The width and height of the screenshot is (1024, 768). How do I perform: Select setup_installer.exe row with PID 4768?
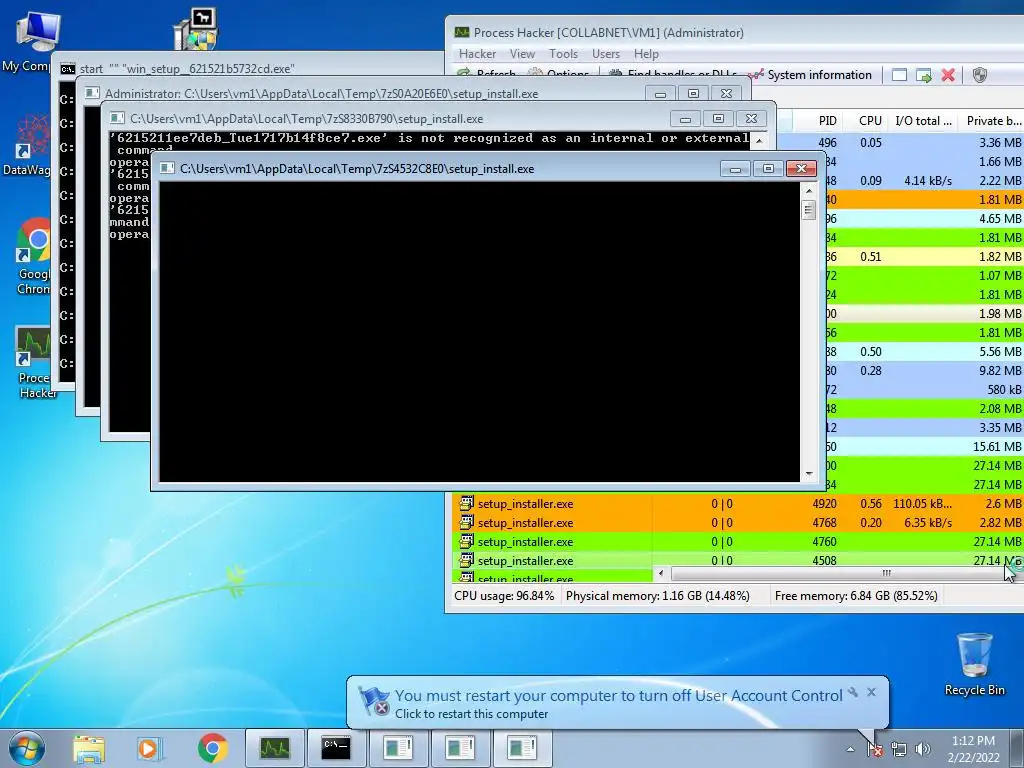[738, 522]
